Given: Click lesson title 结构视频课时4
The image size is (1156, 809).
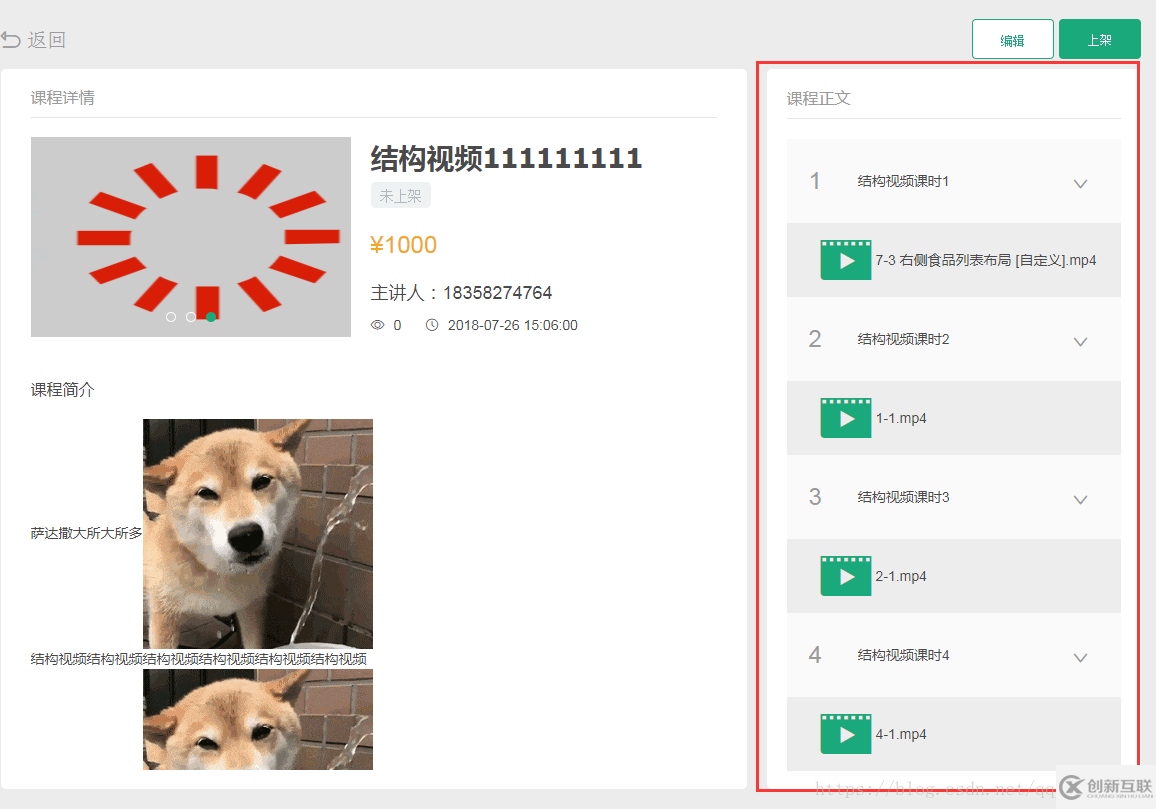Looking at the screenshot, I should (x=903, y=655).
